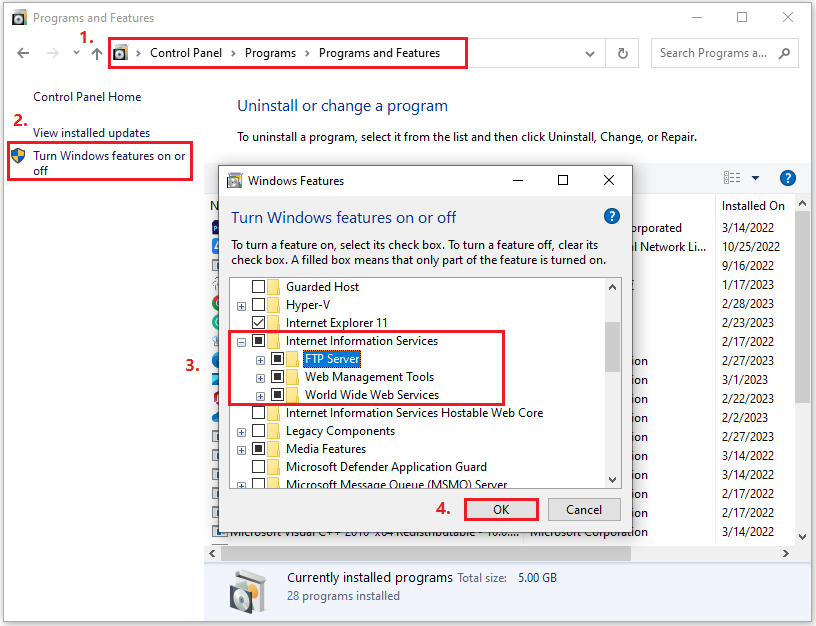Click the search magnifier icon

click(x=784, y=53)
